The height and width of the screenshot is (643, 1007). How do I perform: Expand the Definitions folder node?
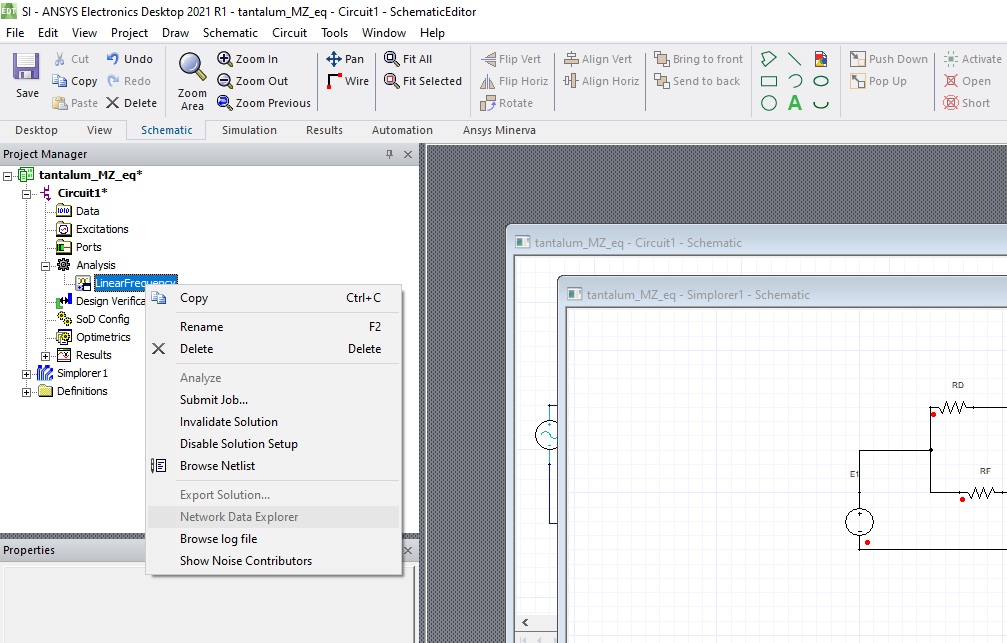tap(27, 391)
